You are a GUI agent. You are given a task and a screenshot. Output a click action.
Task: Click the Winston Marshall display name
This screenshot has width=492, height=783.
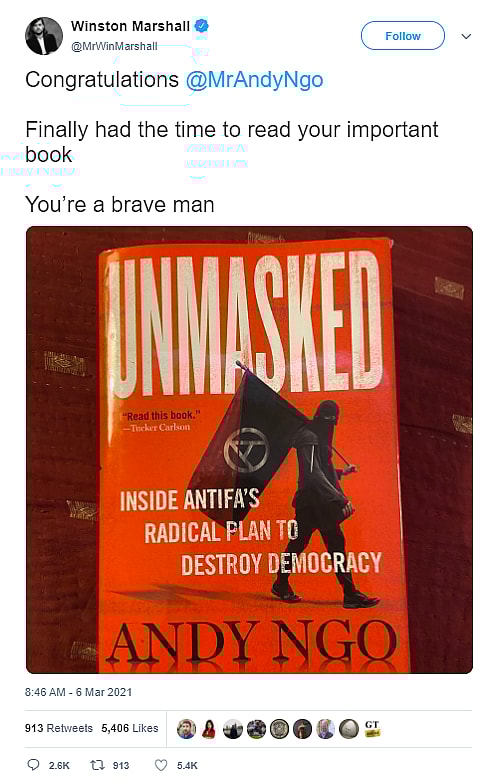[x=130, y=26]
